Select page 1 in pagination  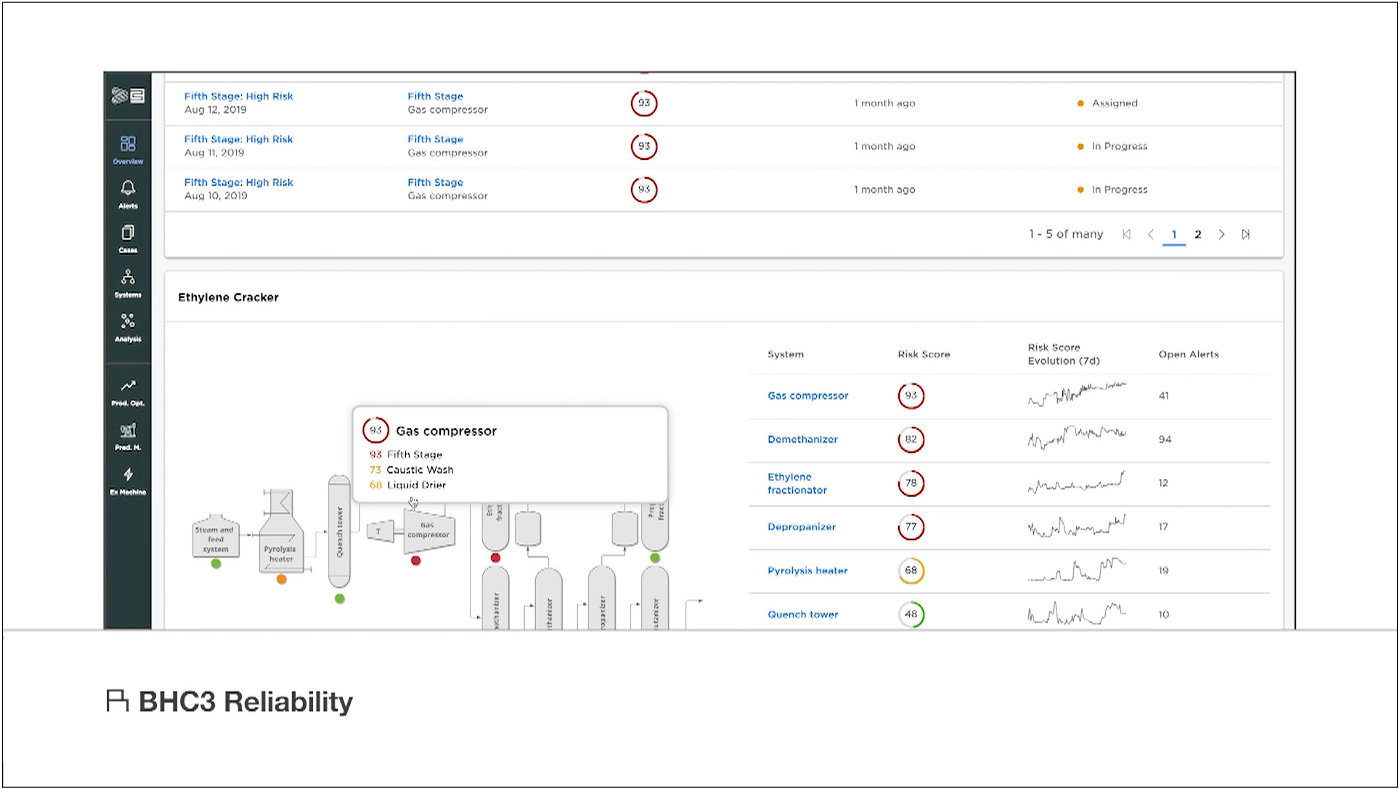(x=1174, y=234)
